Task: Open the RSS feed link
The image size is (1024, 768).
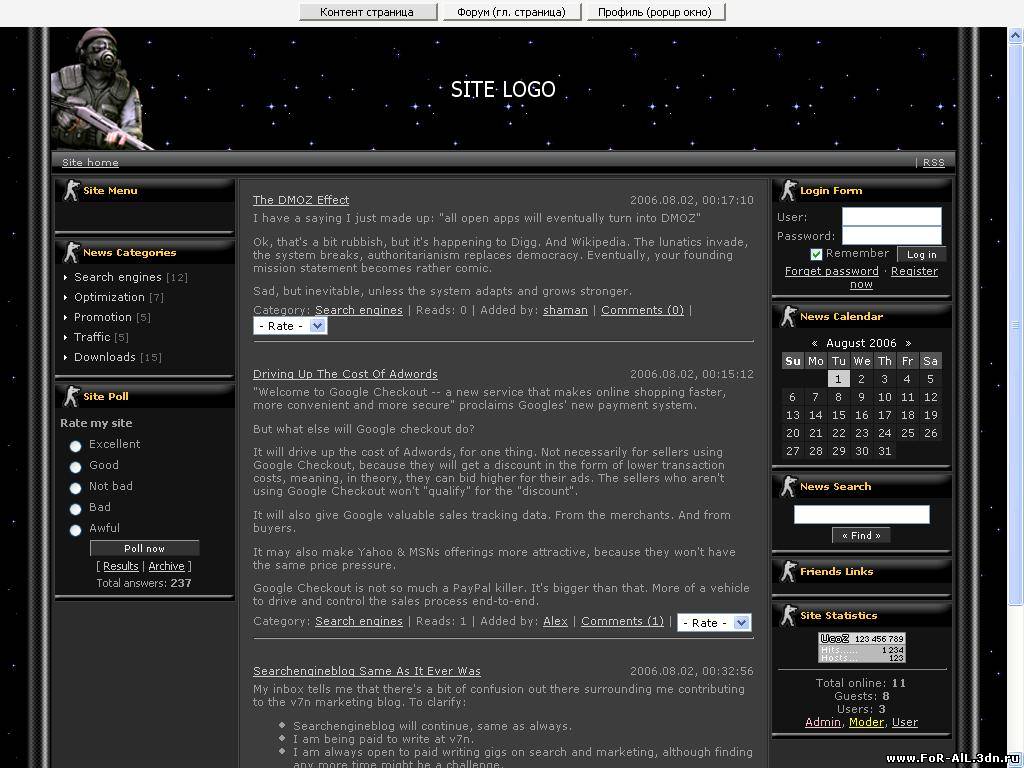Action: [933, 163]
